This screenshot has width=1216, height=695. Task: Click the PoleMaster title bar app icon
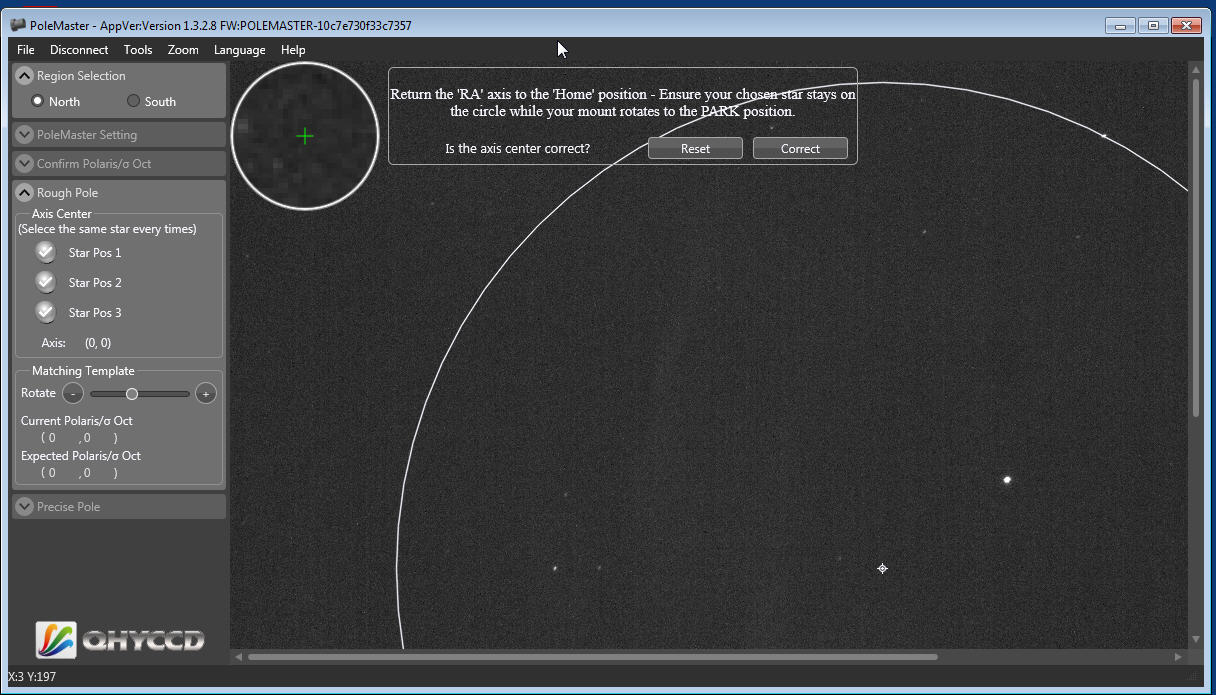point(18,25)
